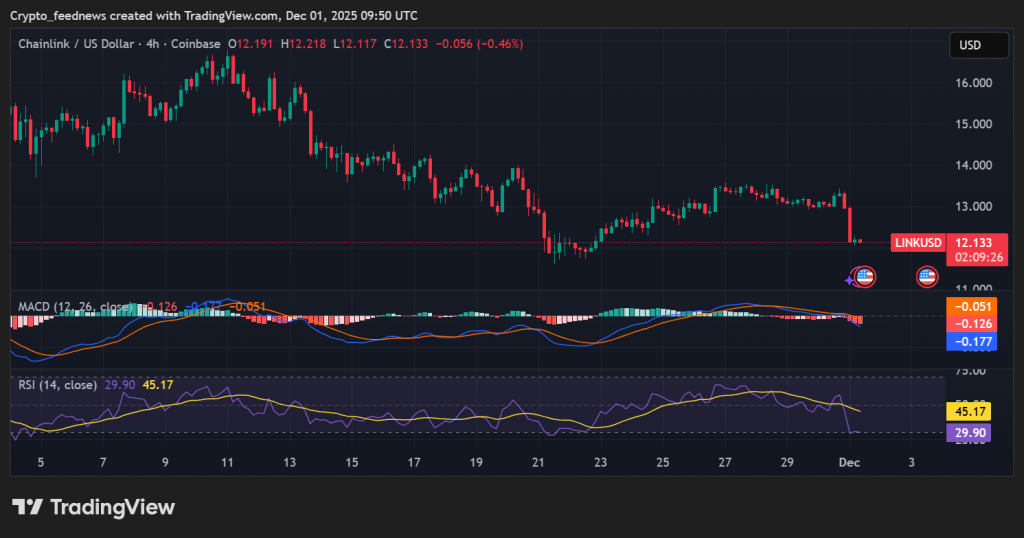The height and width of the screenshot is (538, 1024).
Task: Click the red −0.126 MACD axis tag
Action: pos(972,324)
